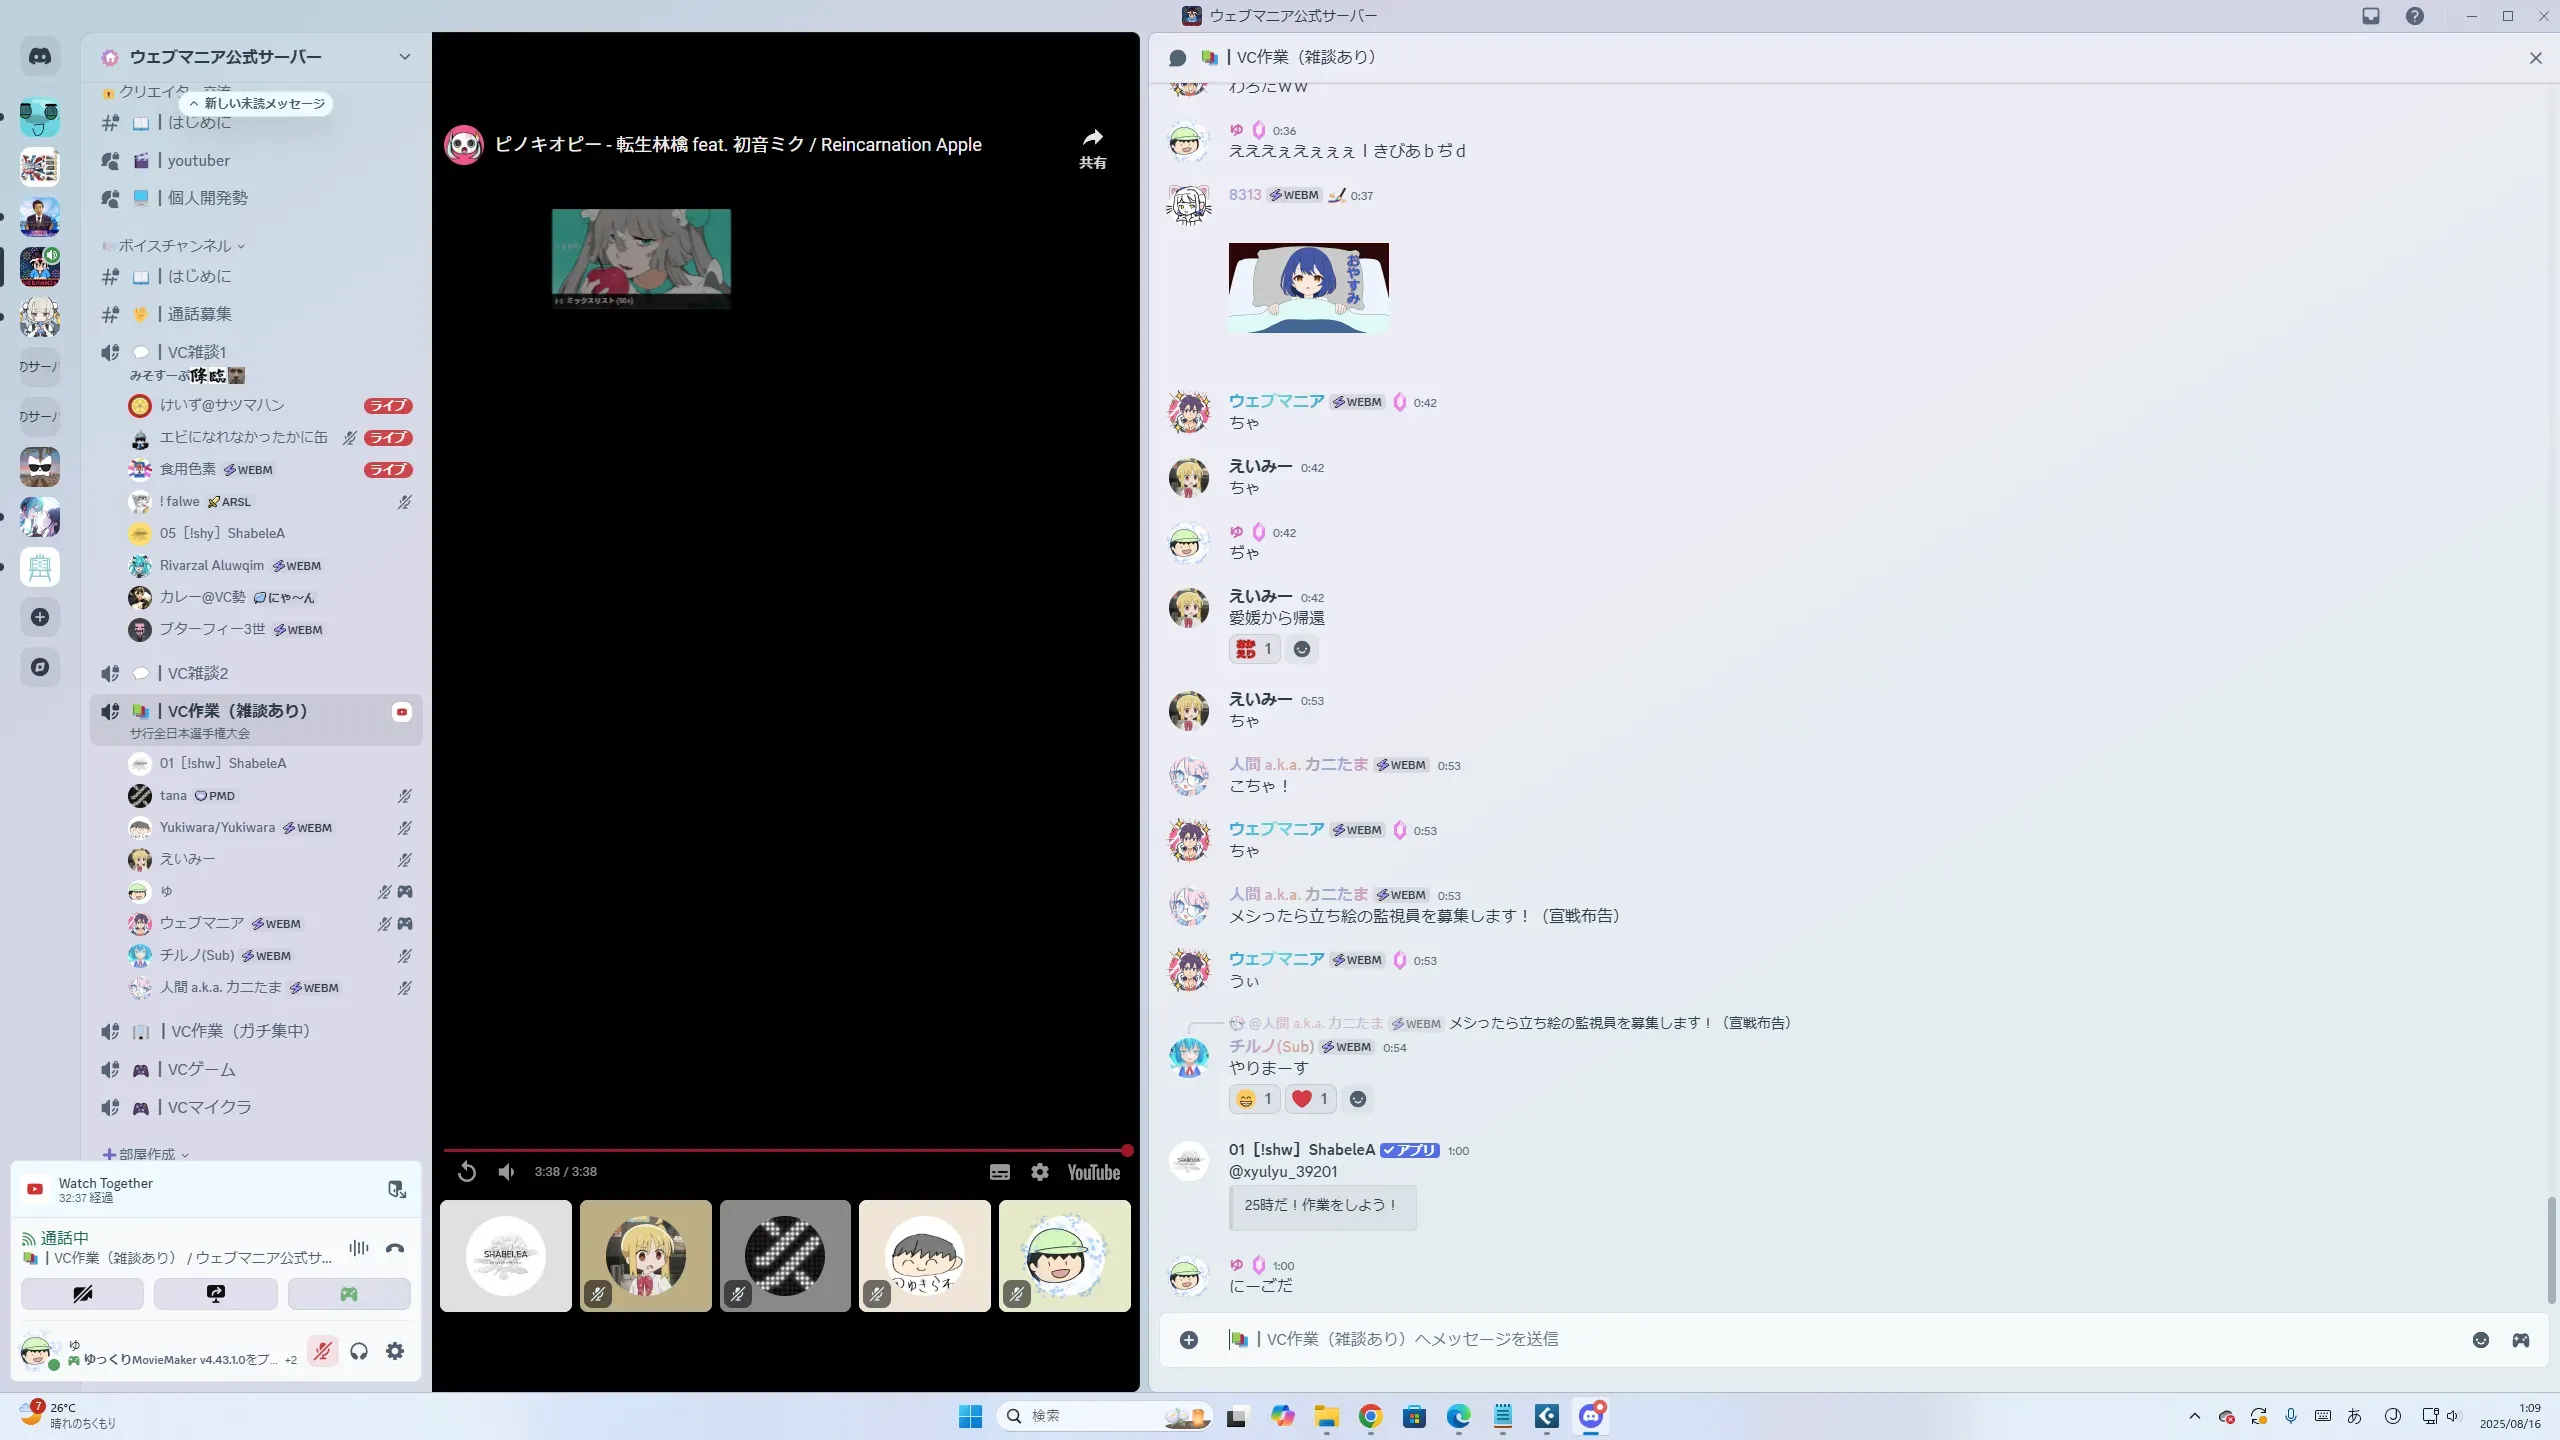
Task: Toggle headphone deafen button
Action: click(359, 1352)
